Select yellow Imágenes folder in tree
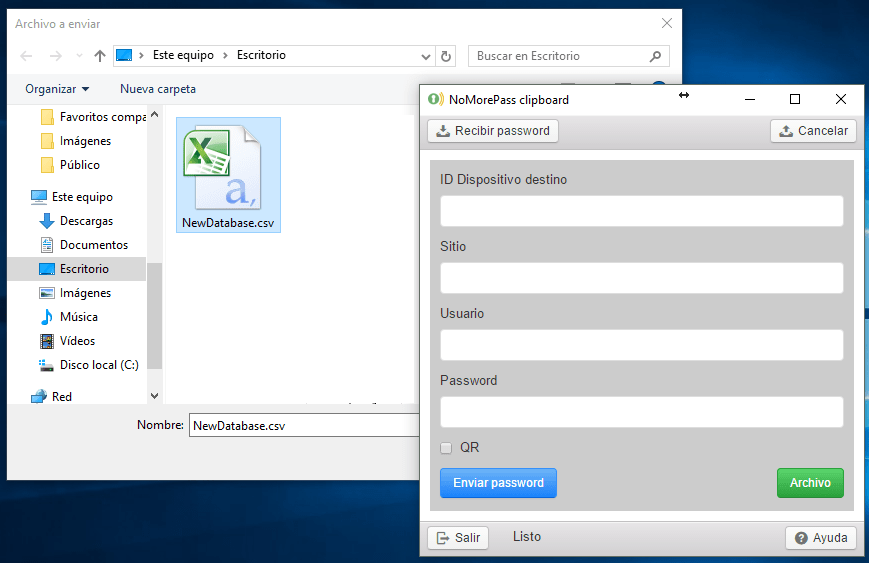This screenshot has height=563, width=869. [76, 141]
